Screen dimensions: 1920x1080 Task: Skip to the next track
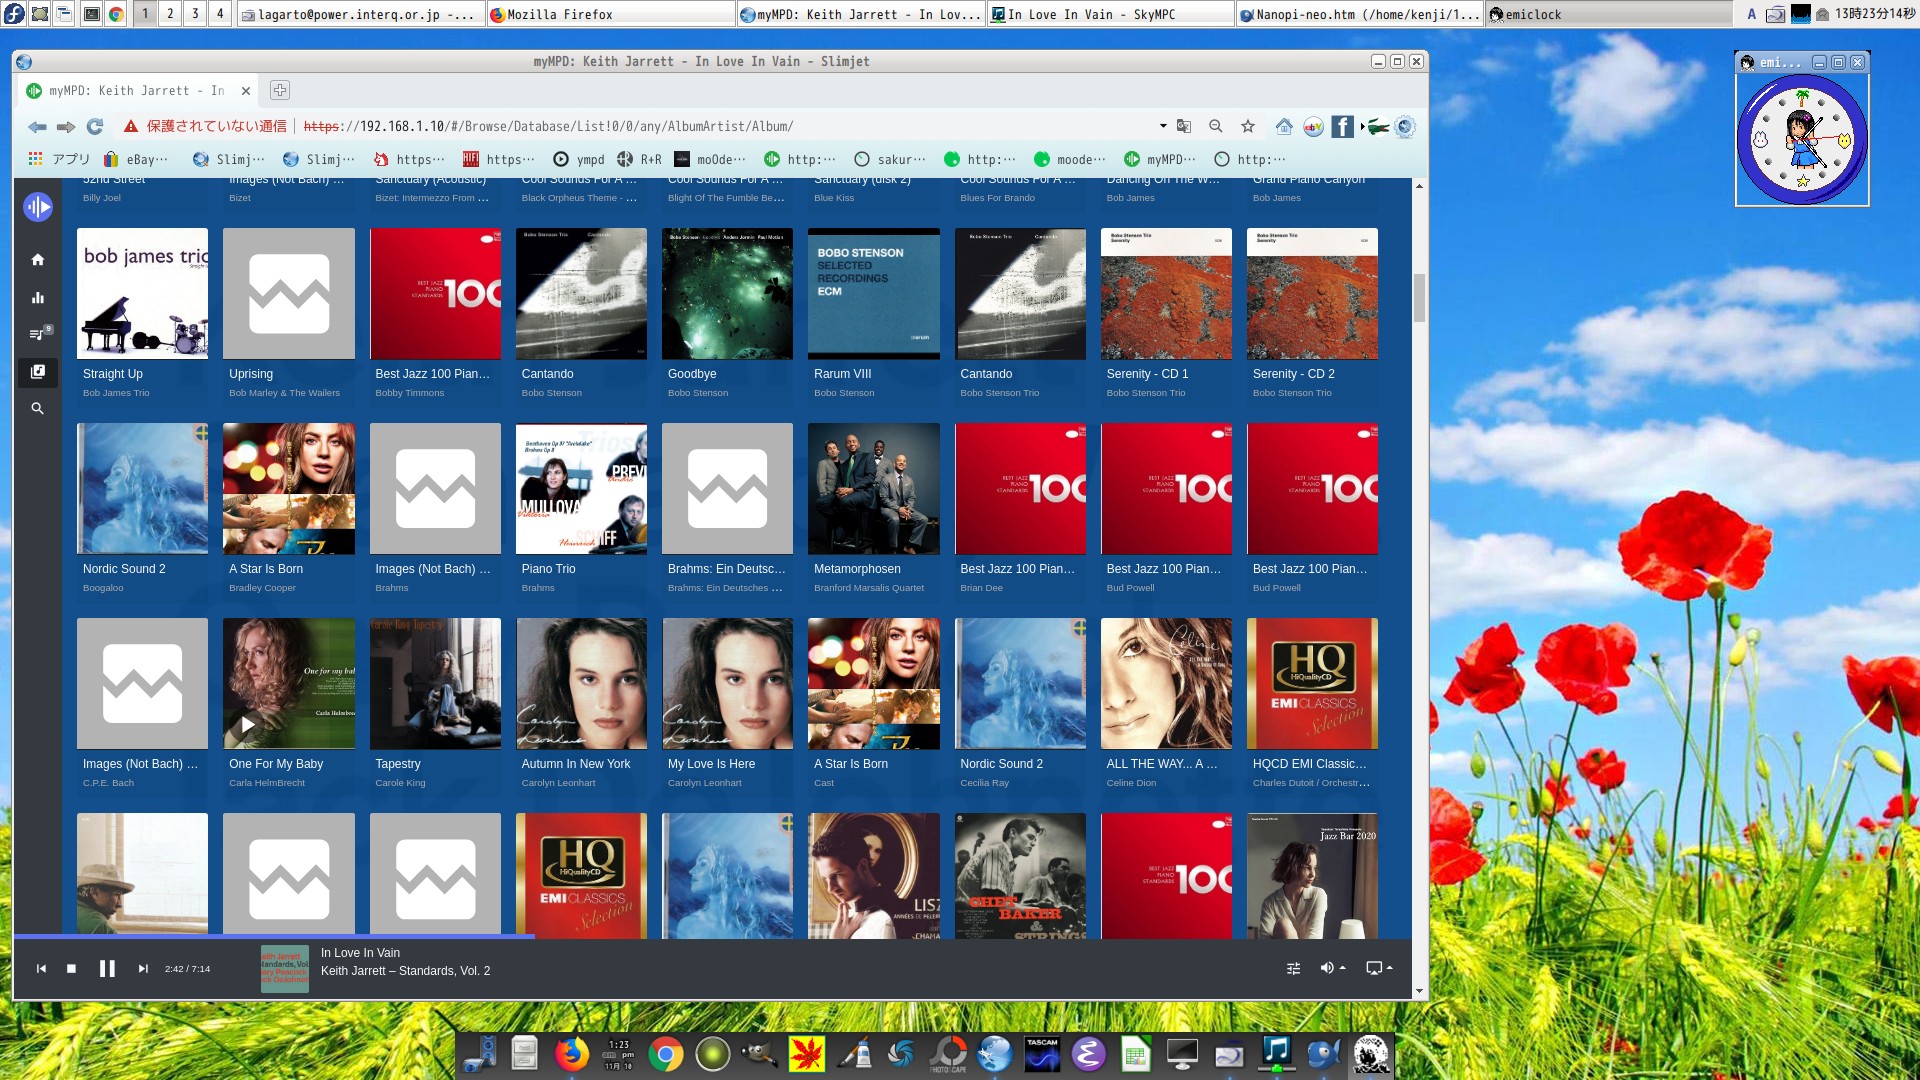(143, 968)
